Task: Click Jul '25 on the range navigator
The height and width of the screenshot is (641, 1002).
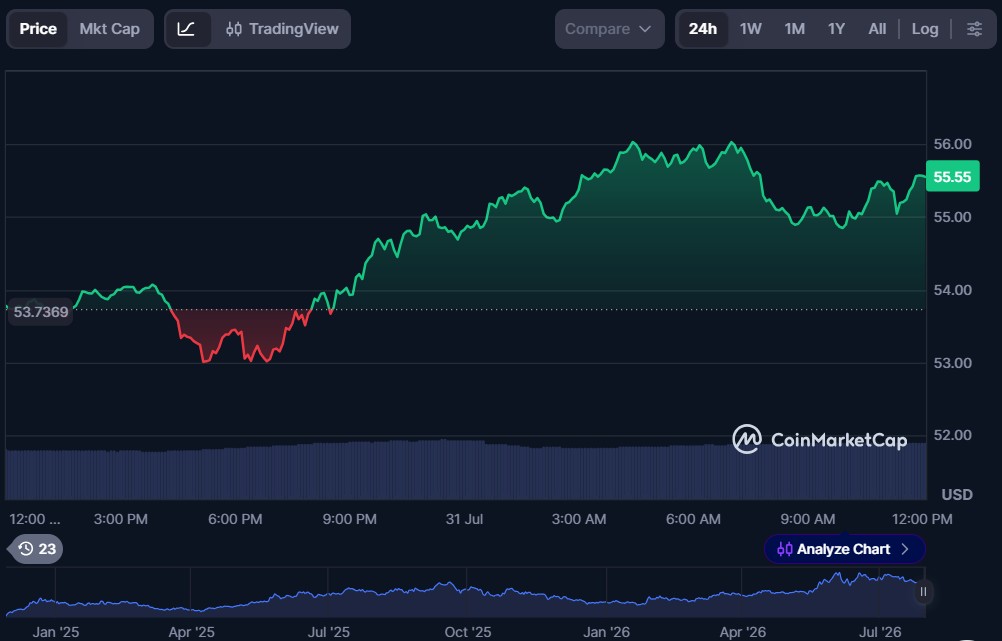Action: [328, 632]
